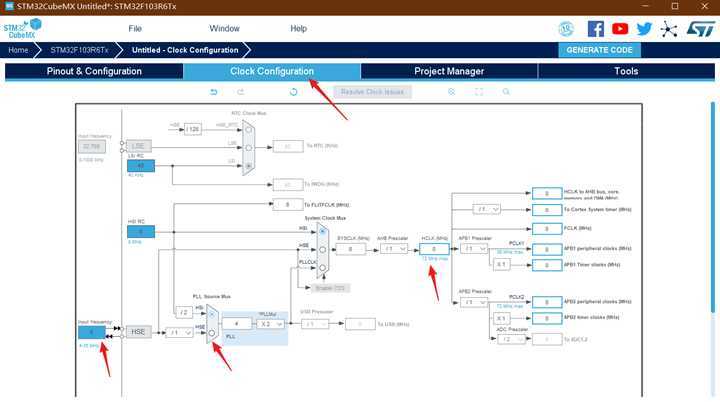Click the LSI RC value box
The height and width of the screenshot is (402, 720).
[141, 165]
